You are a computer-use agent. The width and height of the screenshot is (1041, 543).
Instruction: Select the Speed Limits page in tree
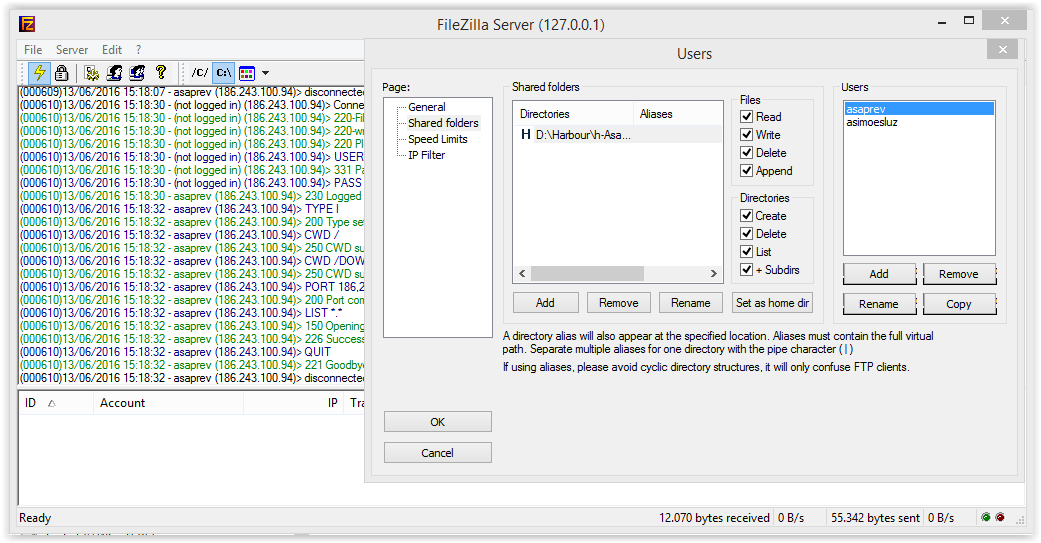click(437, 139)
